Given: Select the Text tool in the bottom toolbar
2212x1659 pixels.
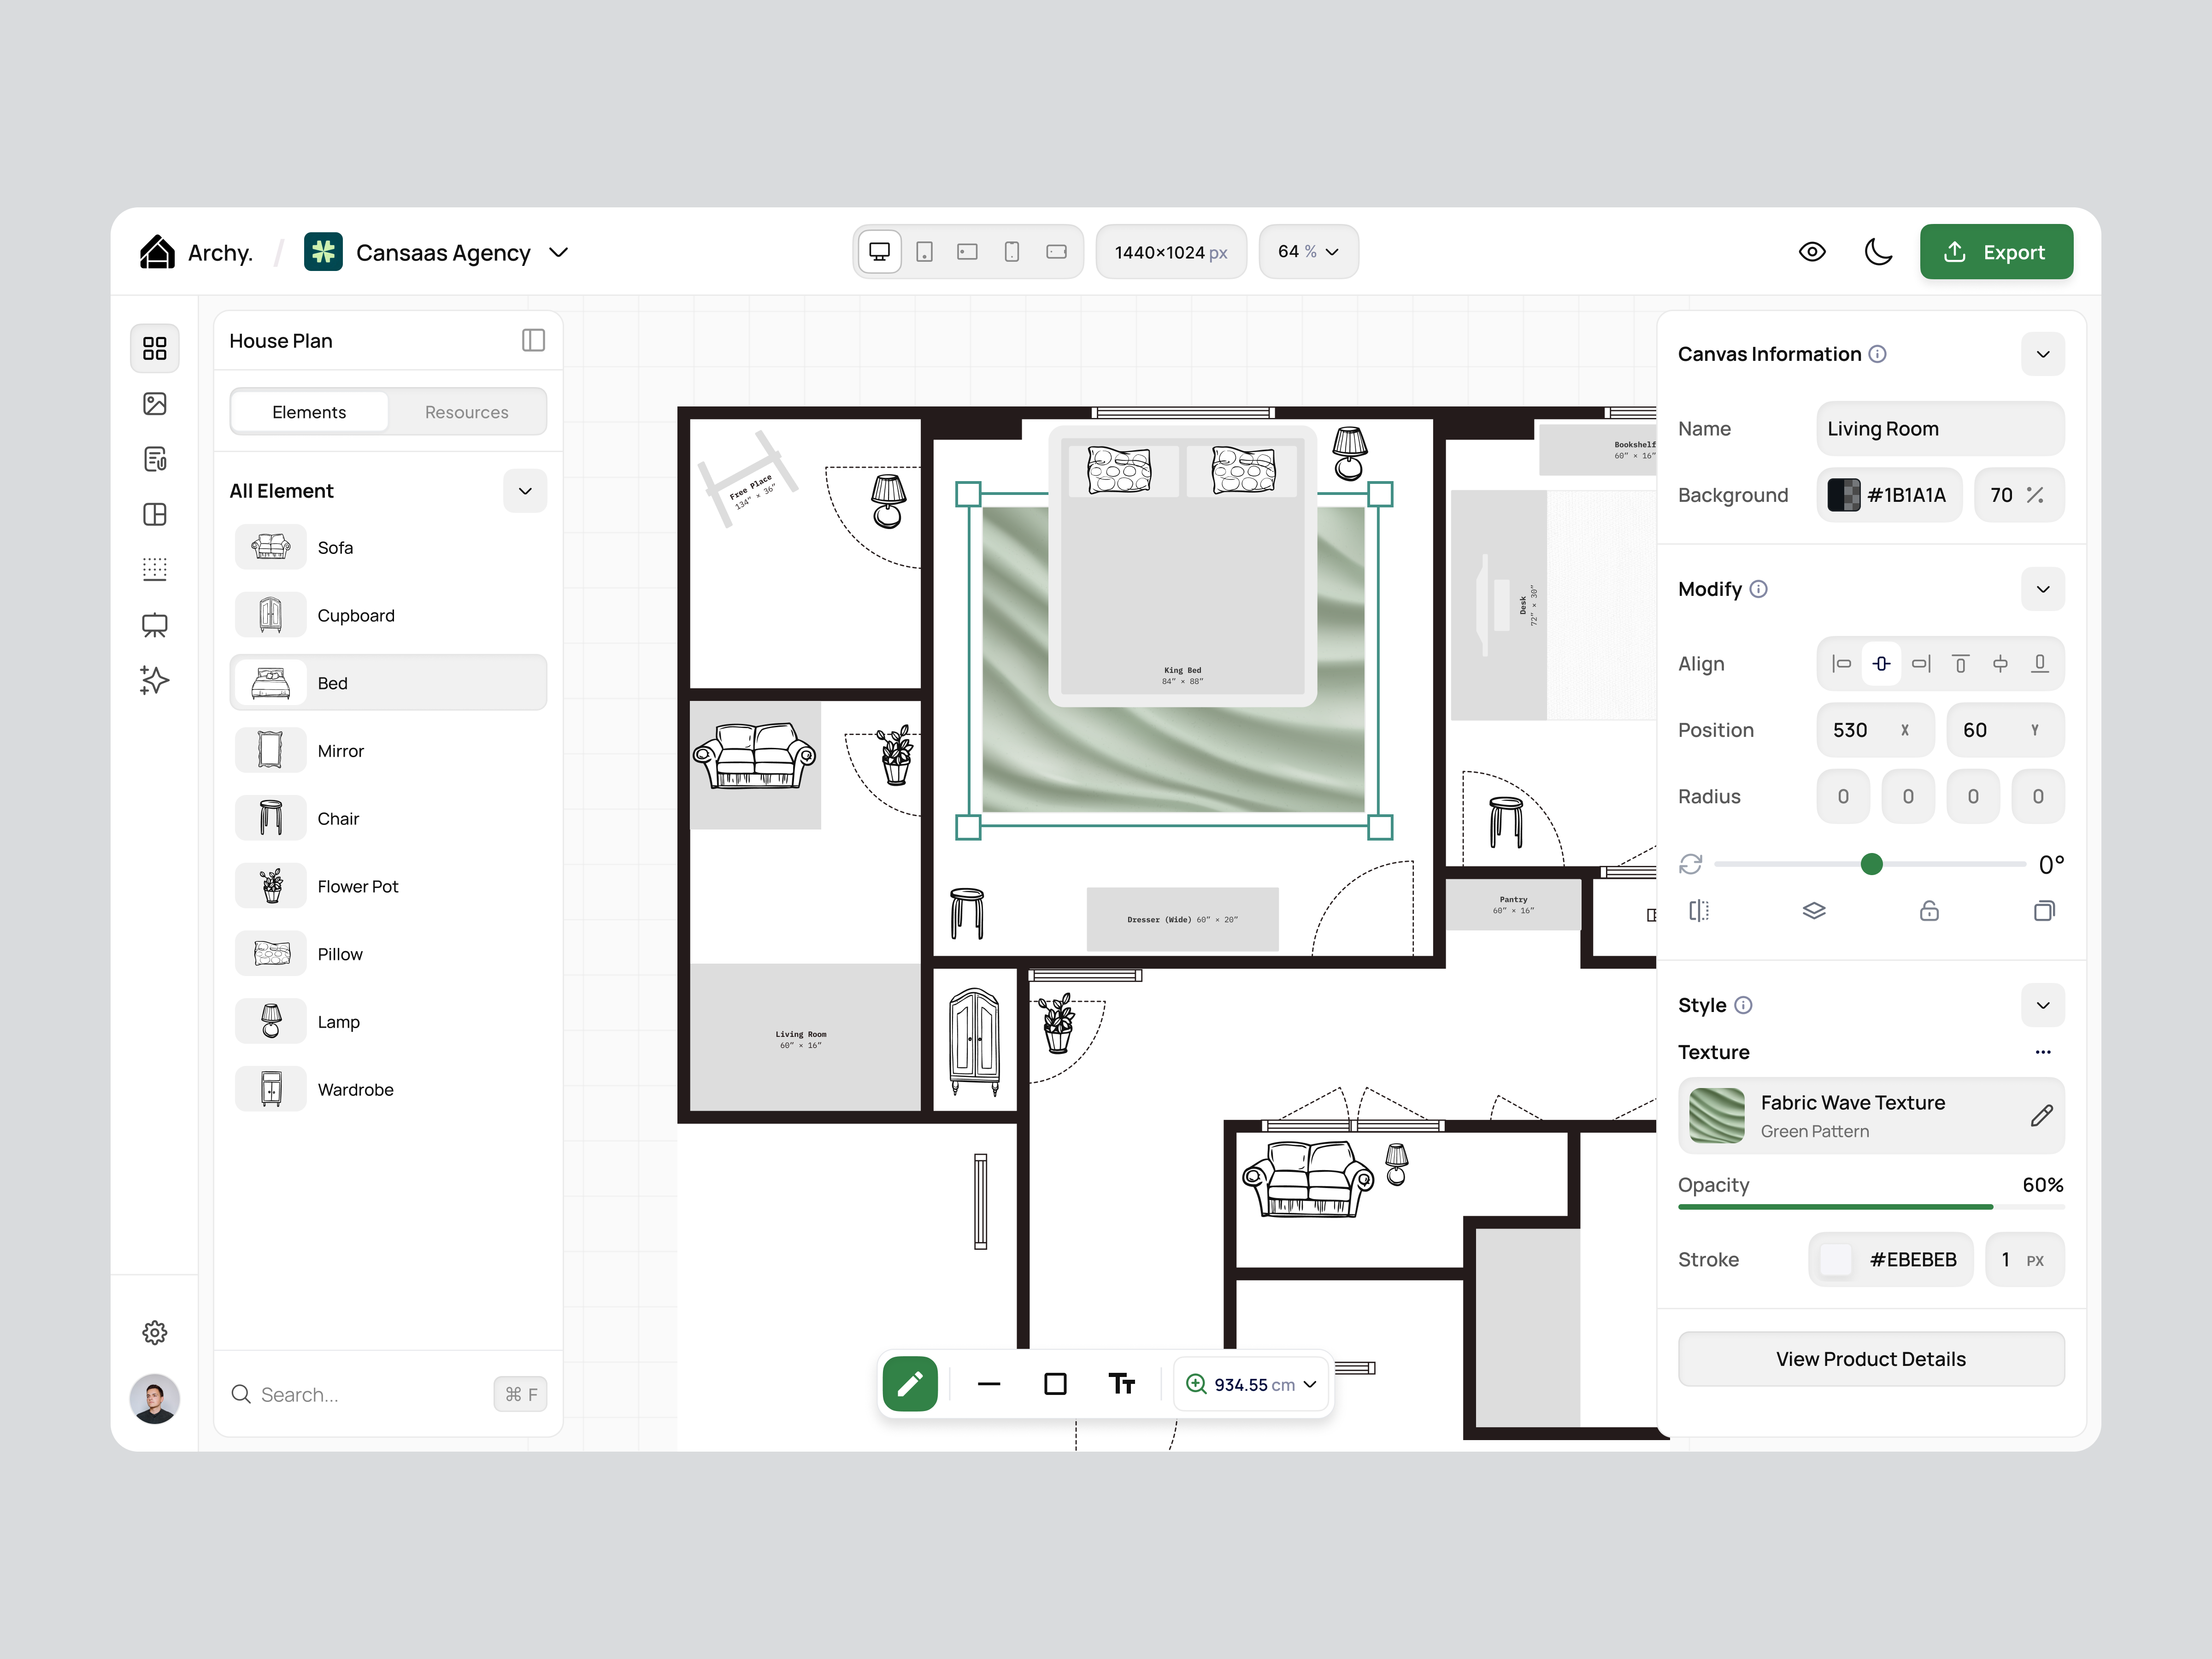Looking at the screenshot, I should click(x=1122, y=1384).
